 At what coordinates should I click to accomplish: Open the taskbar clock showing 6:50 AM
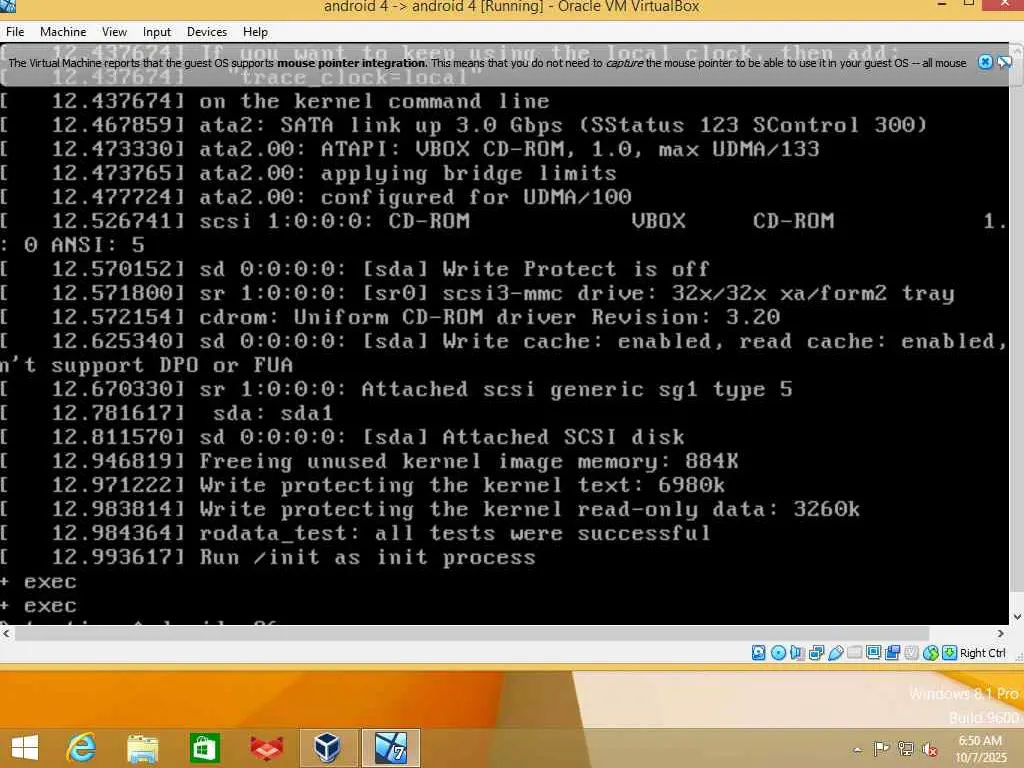980,749
